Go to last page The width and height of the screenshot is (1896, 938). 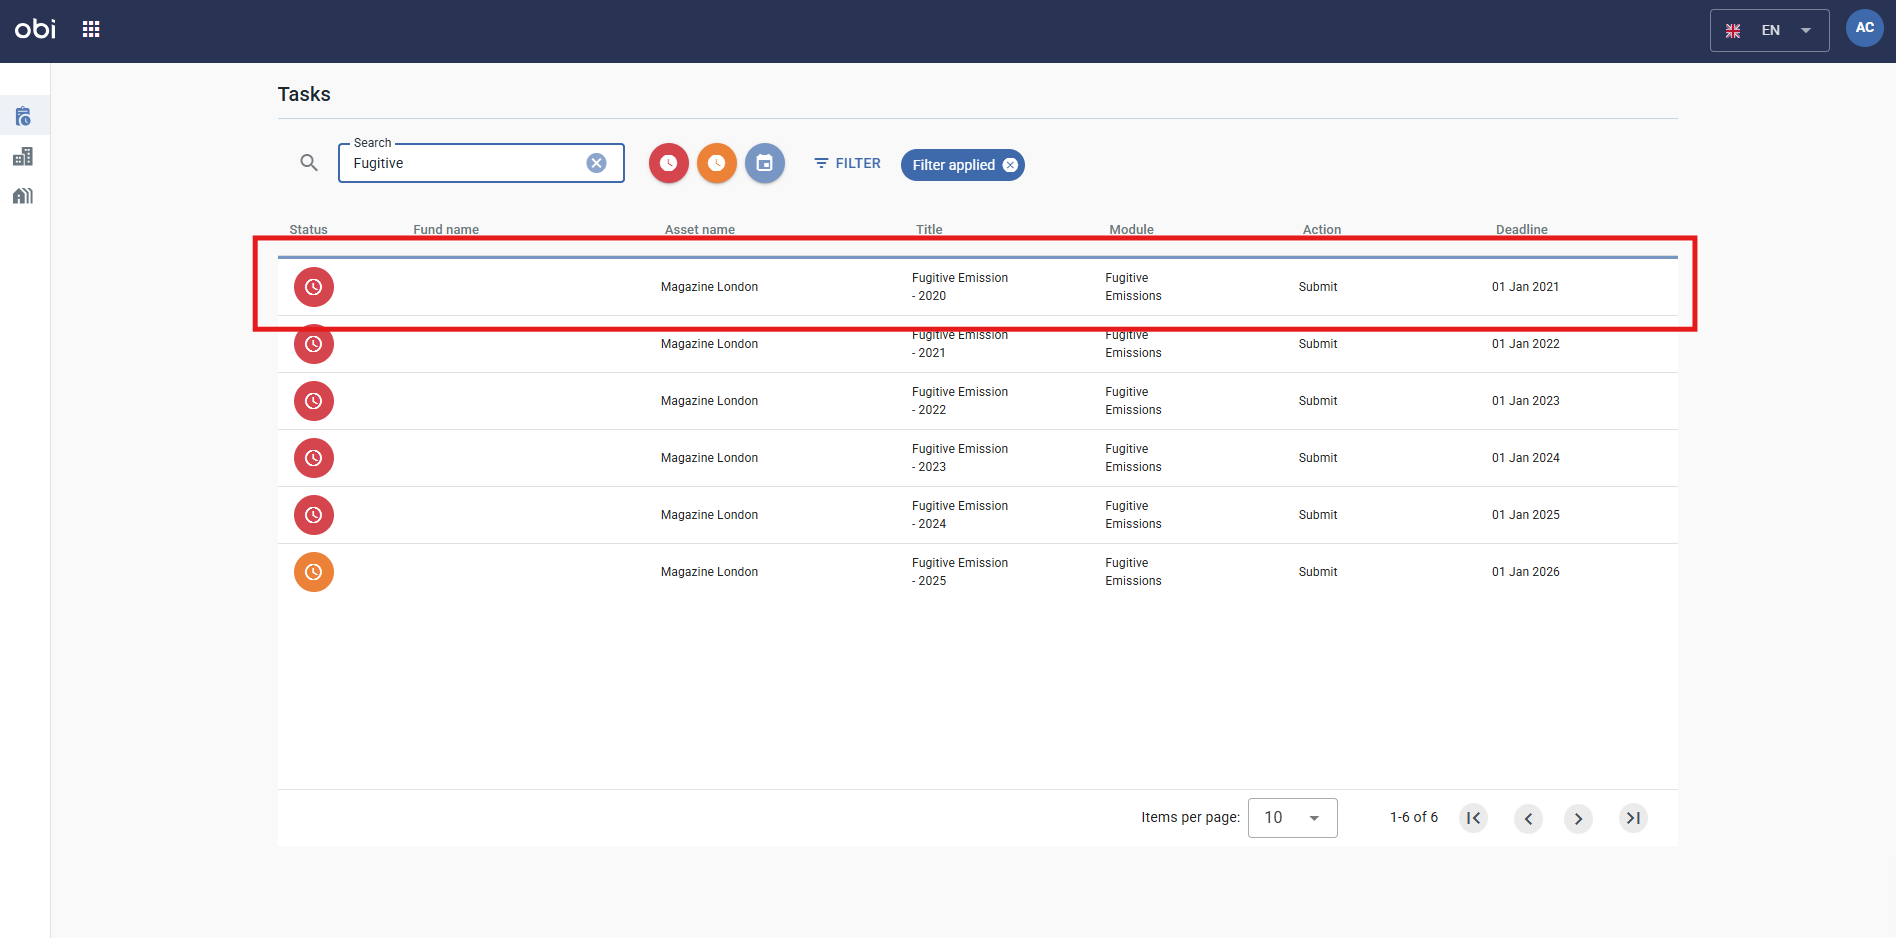1633,818
